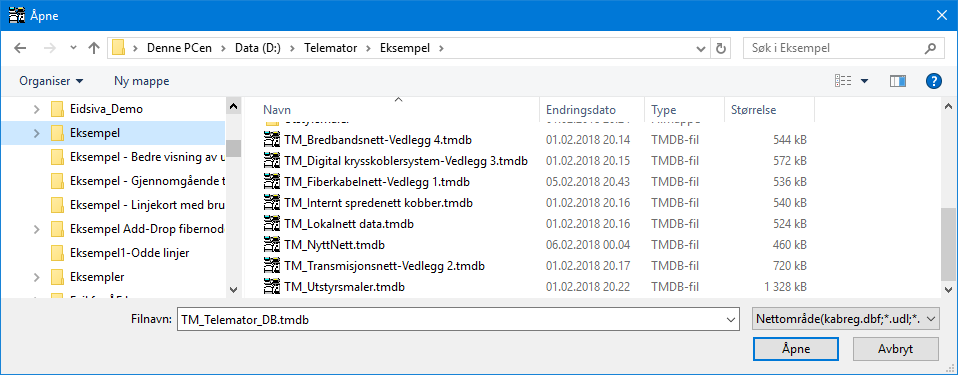Select Eksempel - Bedre visning folder
Image resolution: width=958 pixels, height=375 pixels.
tap(147, 157)
